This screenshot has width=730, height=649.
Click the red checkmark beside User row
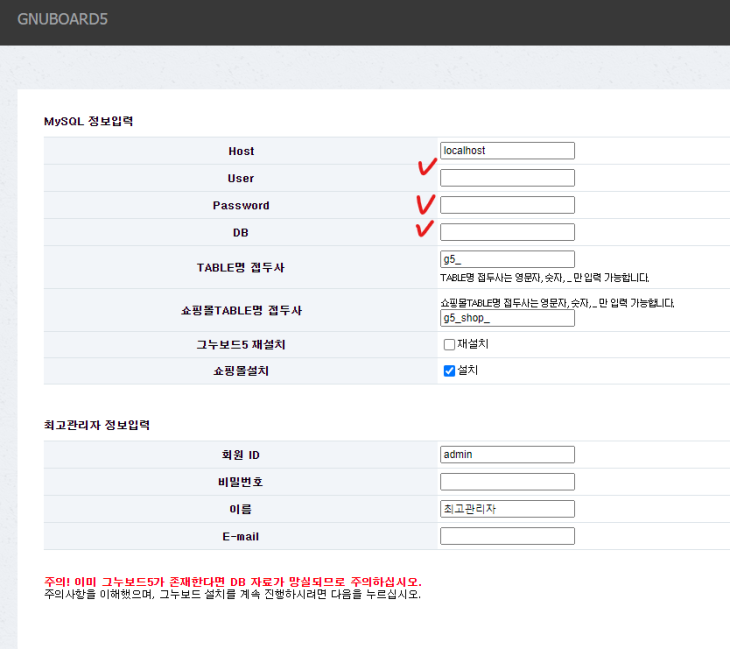tap(425, 169)
